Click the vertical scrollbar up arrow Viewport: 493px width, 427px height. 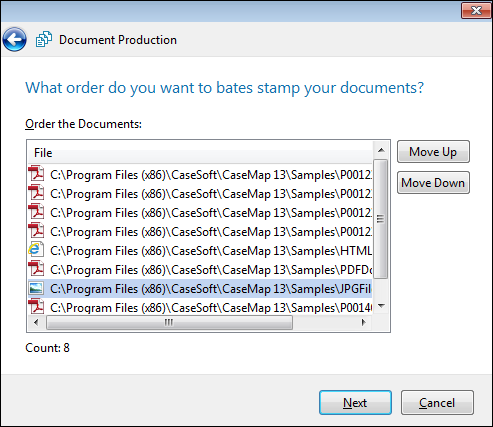tap(381, 150)
